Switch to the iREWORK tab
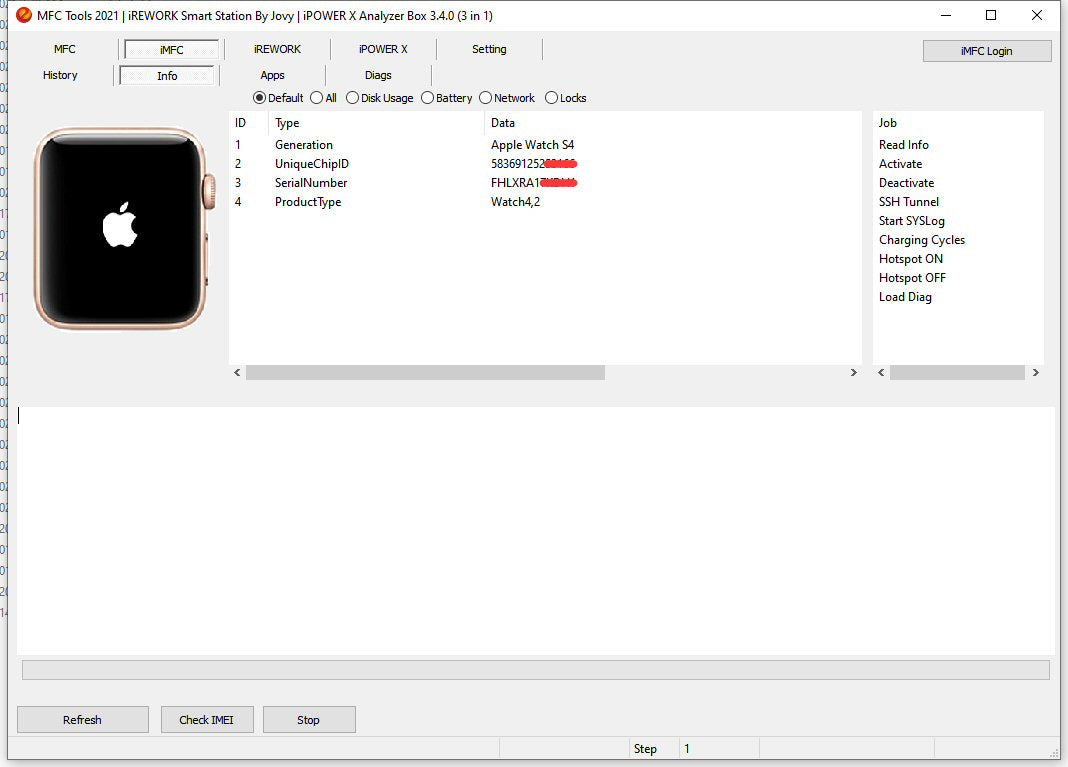The image size is (1068, 767). (277, 49)
